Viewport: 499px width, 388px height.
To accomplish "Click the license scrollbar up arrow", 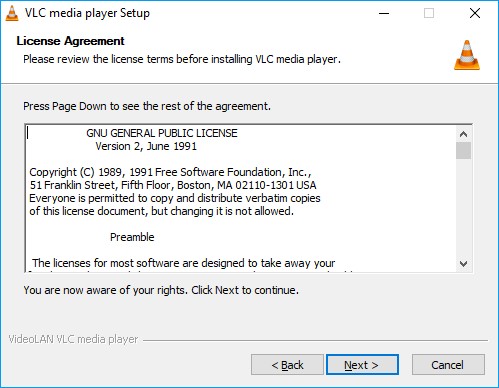I will click(463, 134).
